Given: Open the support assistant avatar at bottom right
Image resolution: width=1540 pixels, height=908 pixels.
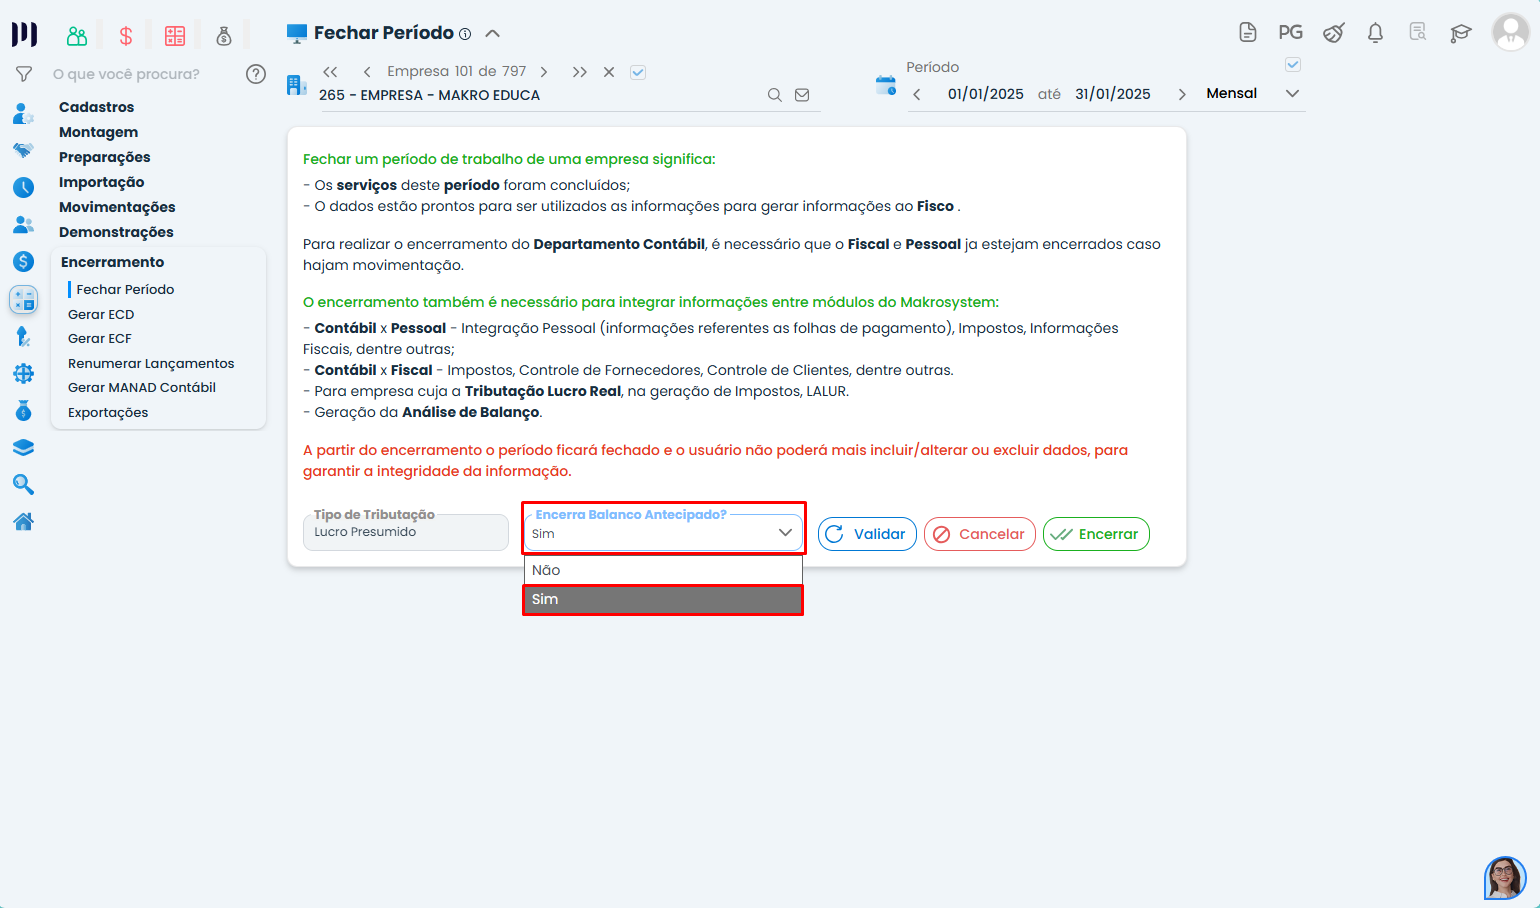Looking at the screenshot, I should coord(1505,878).
